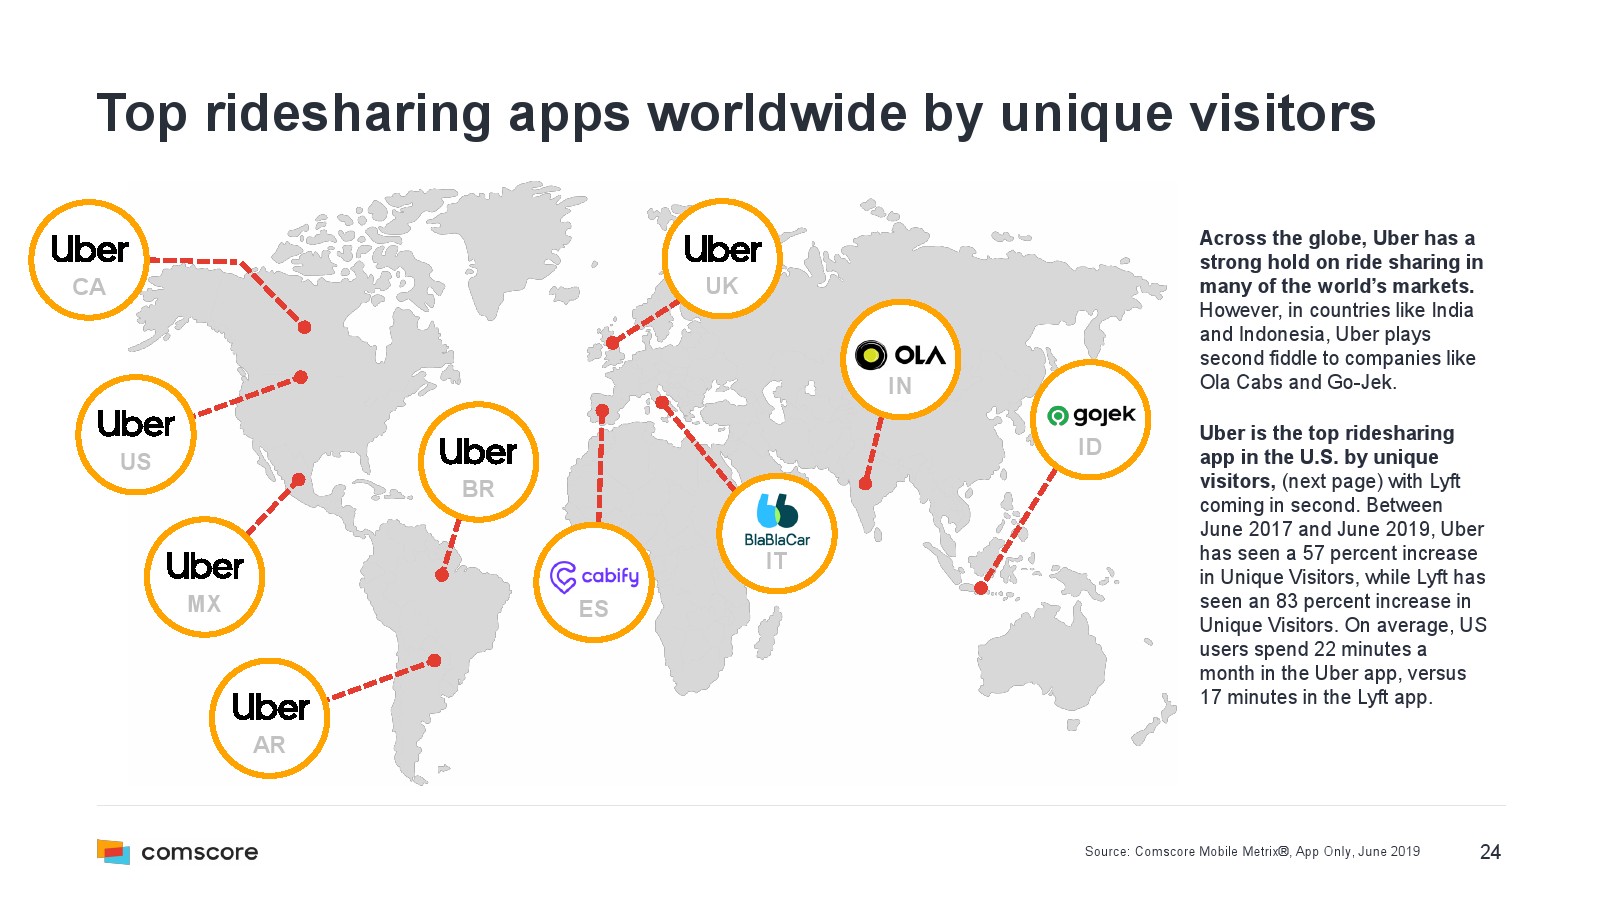Click the Uber AR logo circle
Viewport: 1600px width, 900px height.
pos(269,718)
